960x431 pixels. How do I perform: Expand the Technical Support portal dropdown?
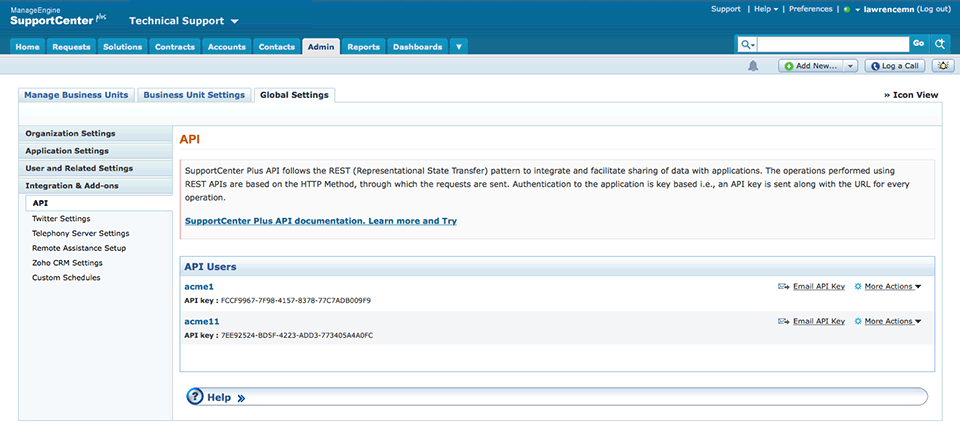point(234,21)
